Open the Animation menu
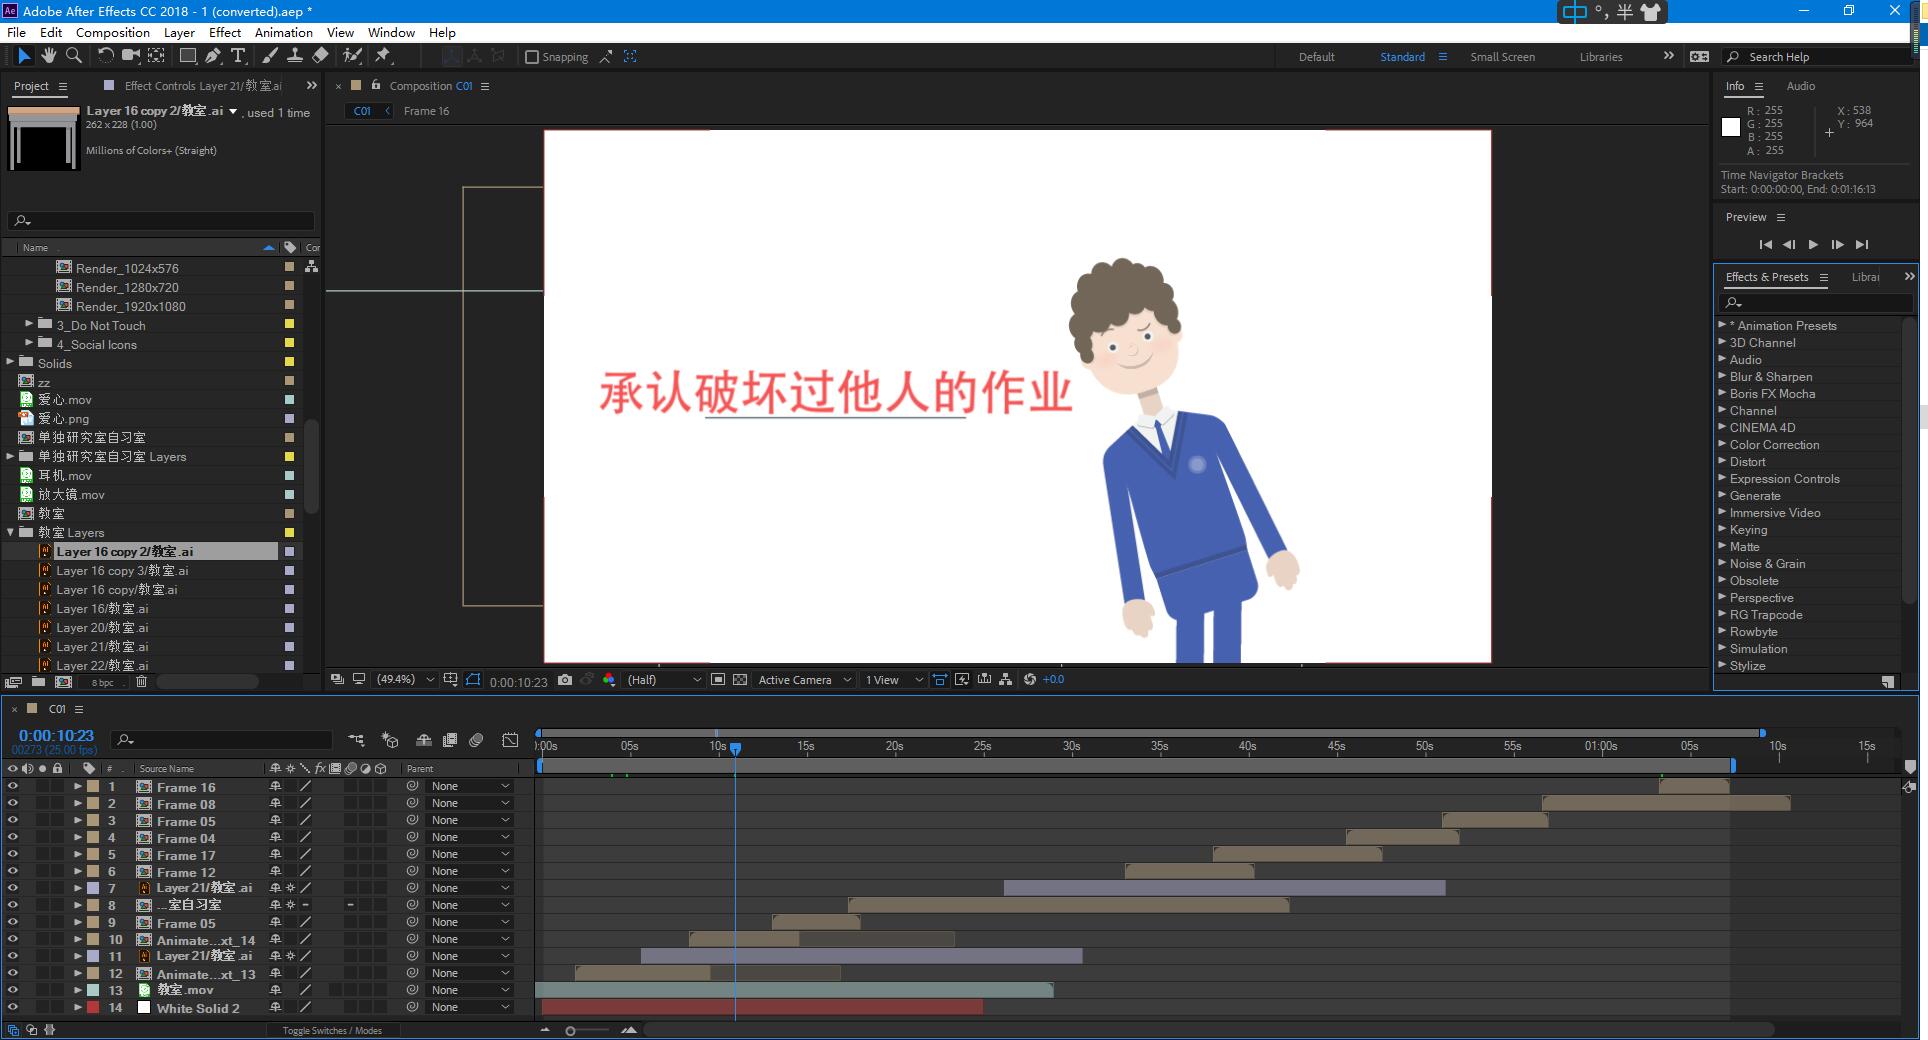Image resolution: width=1928 pixels, height=1040 pixels. point(284,32)
